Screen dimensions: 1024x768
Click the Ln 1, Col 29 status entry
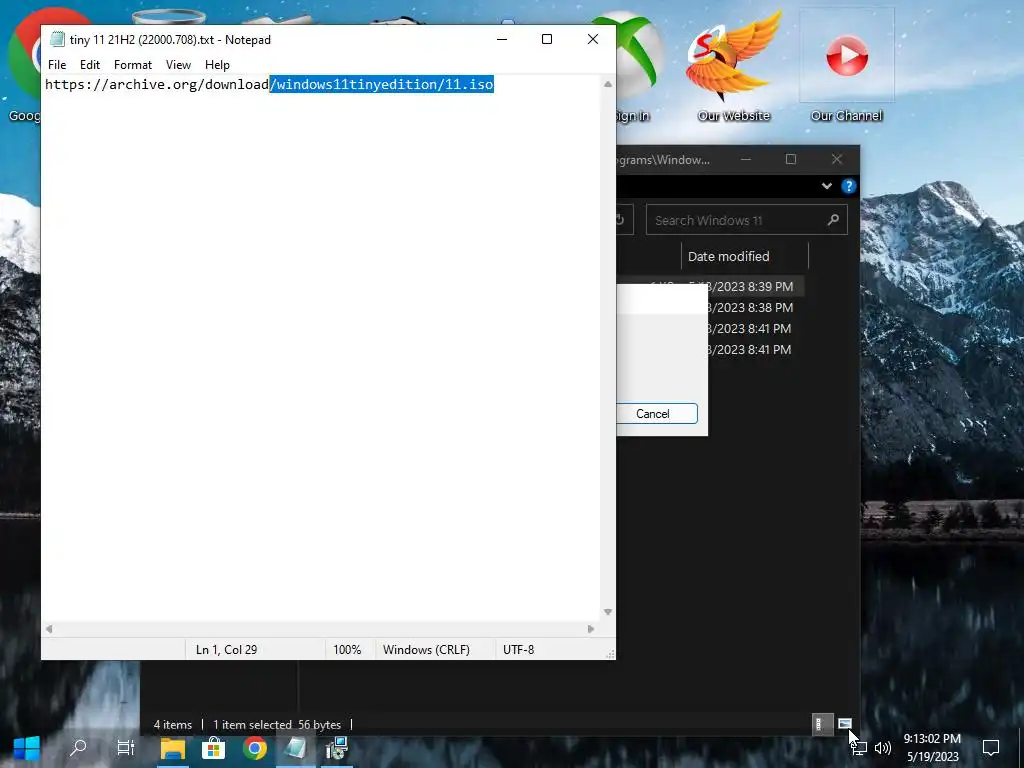click(227, 650)
